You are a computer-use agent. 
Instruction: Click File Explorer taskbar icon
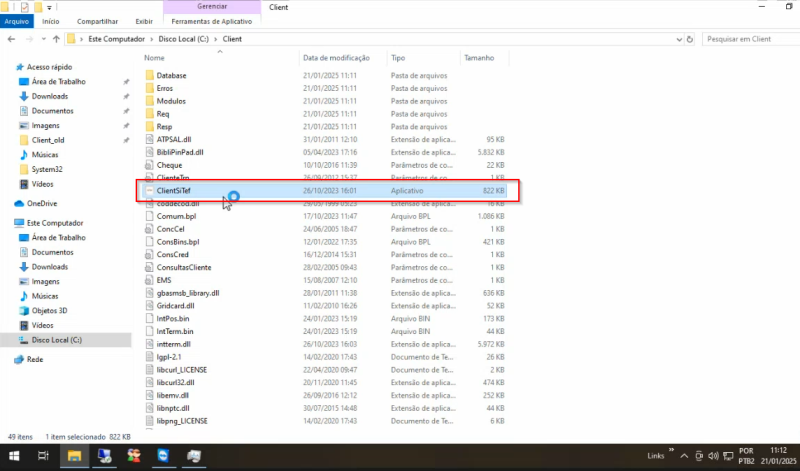click(74, 456)
